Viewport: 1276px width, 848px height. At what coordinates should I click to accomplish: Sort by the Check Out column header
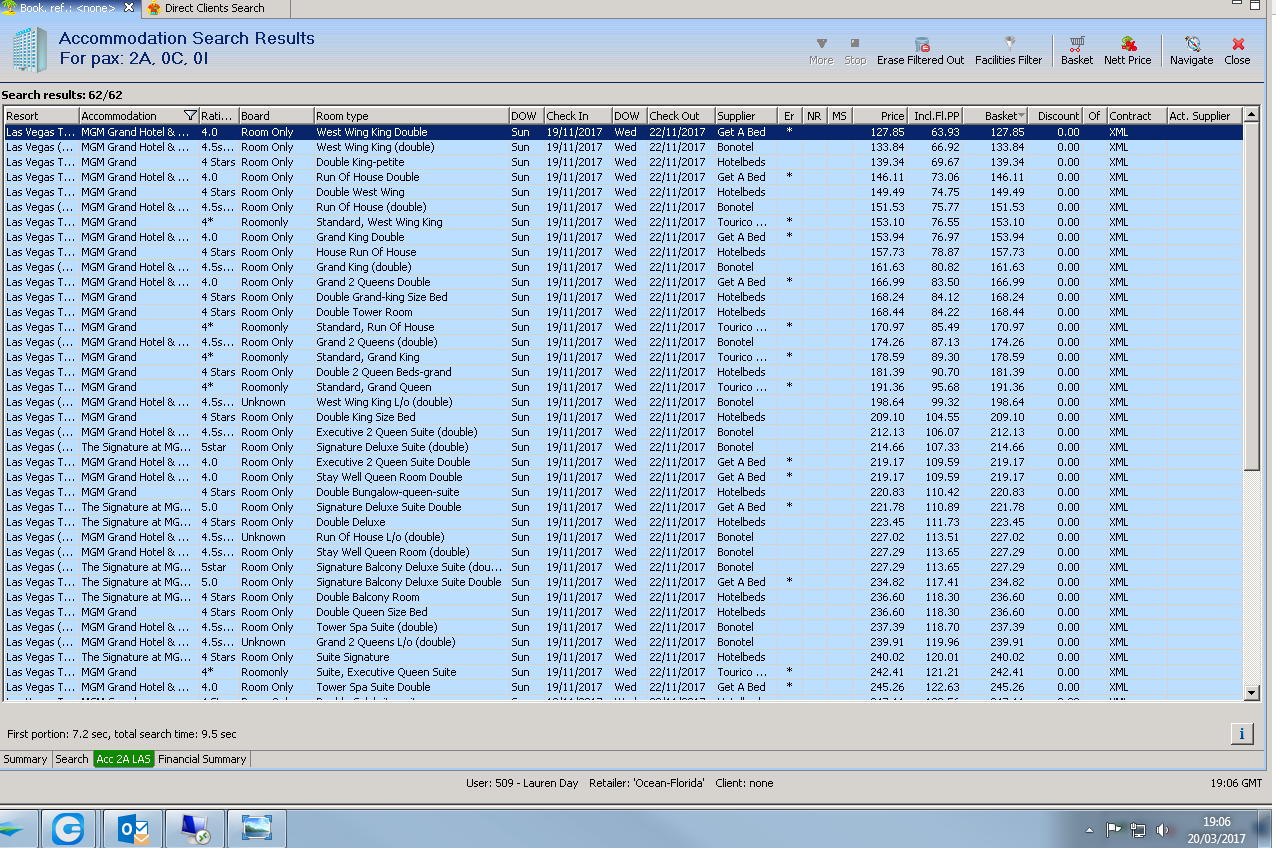tap(680, 116)
